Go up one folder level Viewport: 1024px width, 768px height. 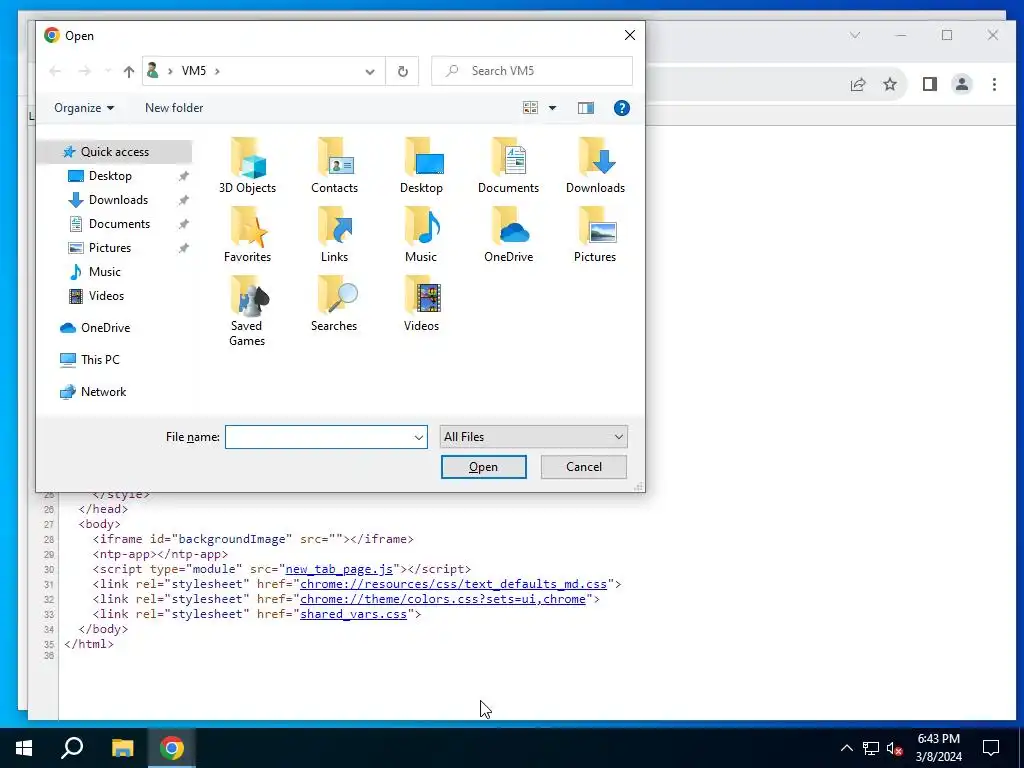(129, 71)
